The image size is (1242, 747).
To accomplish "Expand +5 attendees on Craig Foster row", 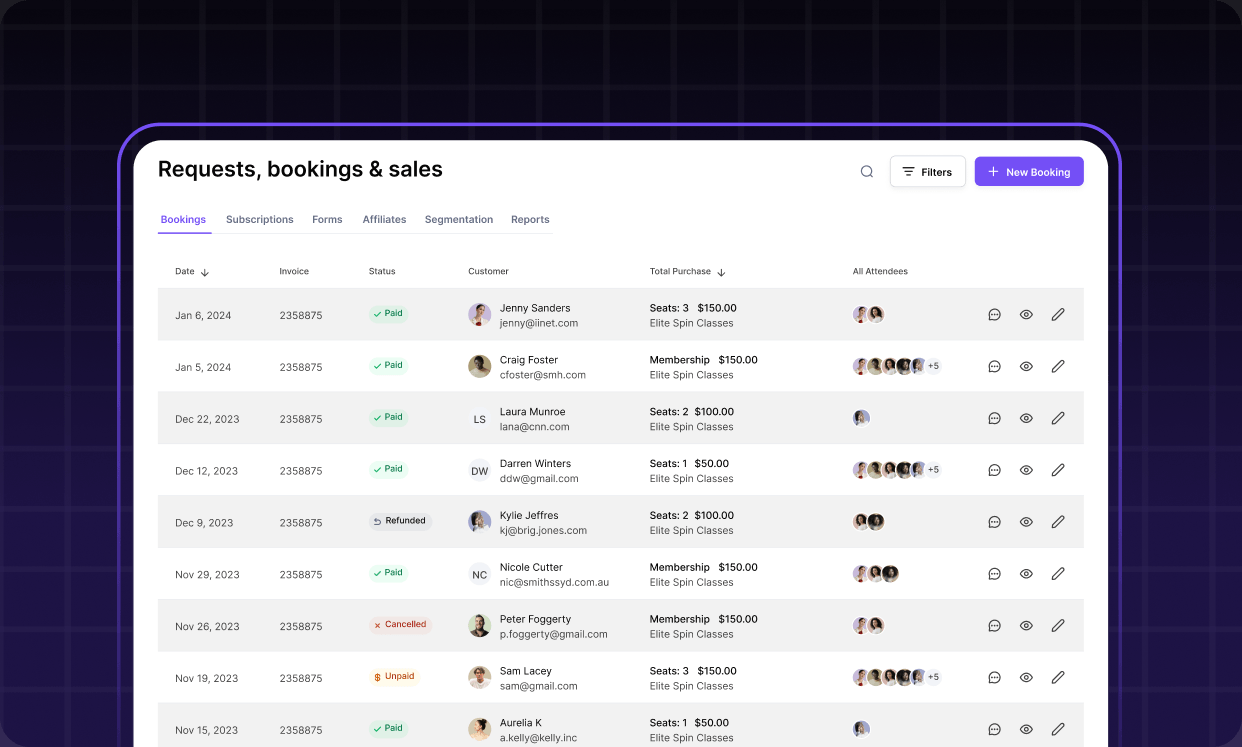I will click(933, 367).
